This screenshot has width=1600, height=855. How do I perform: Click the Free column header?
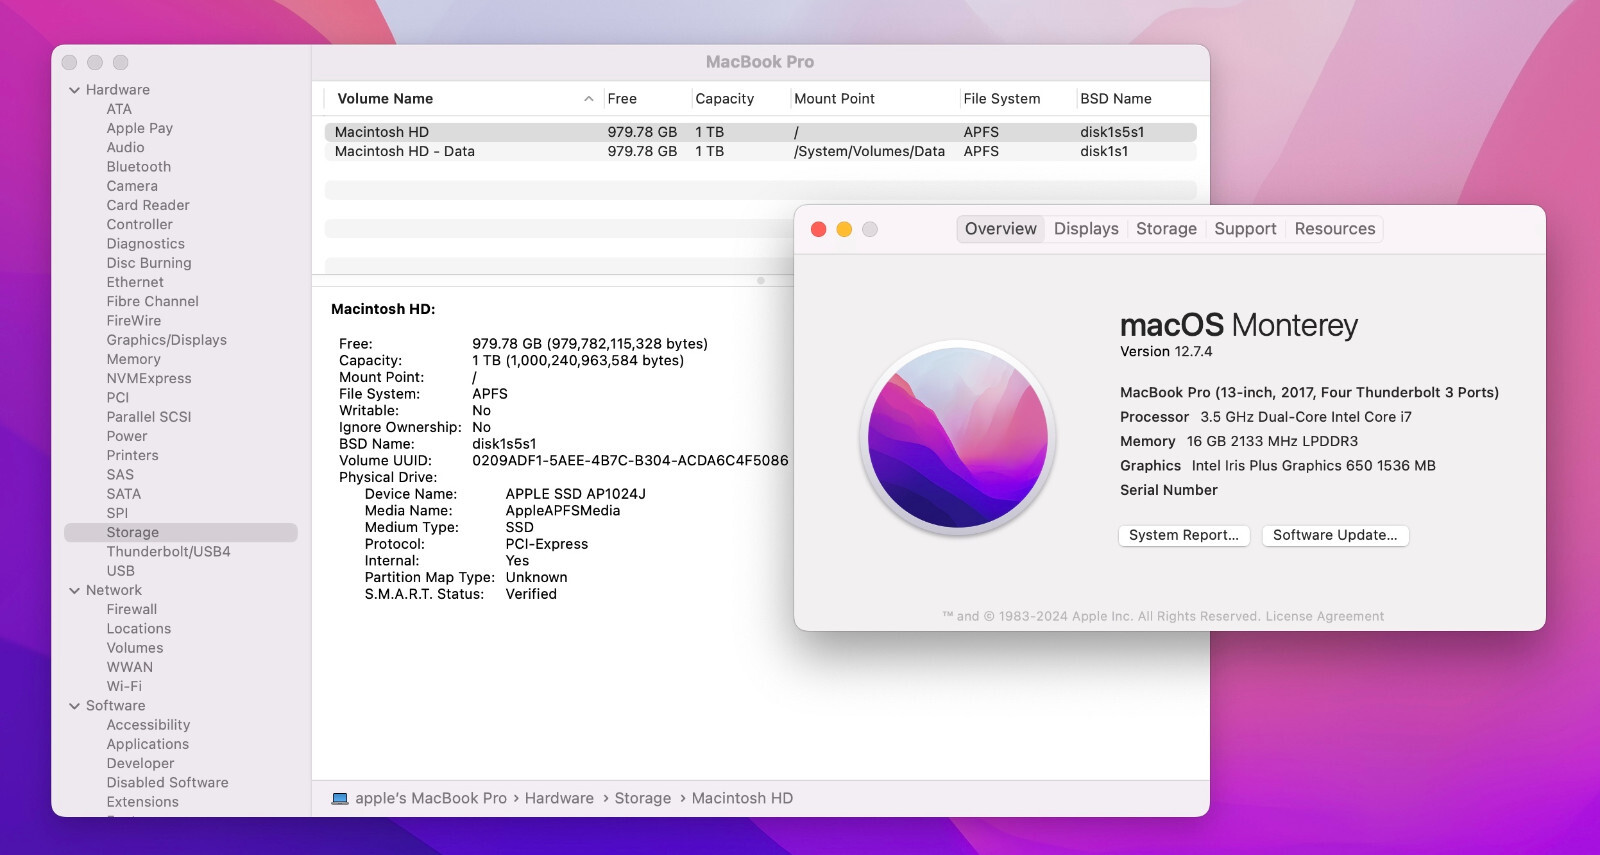[x=622, y=99]
